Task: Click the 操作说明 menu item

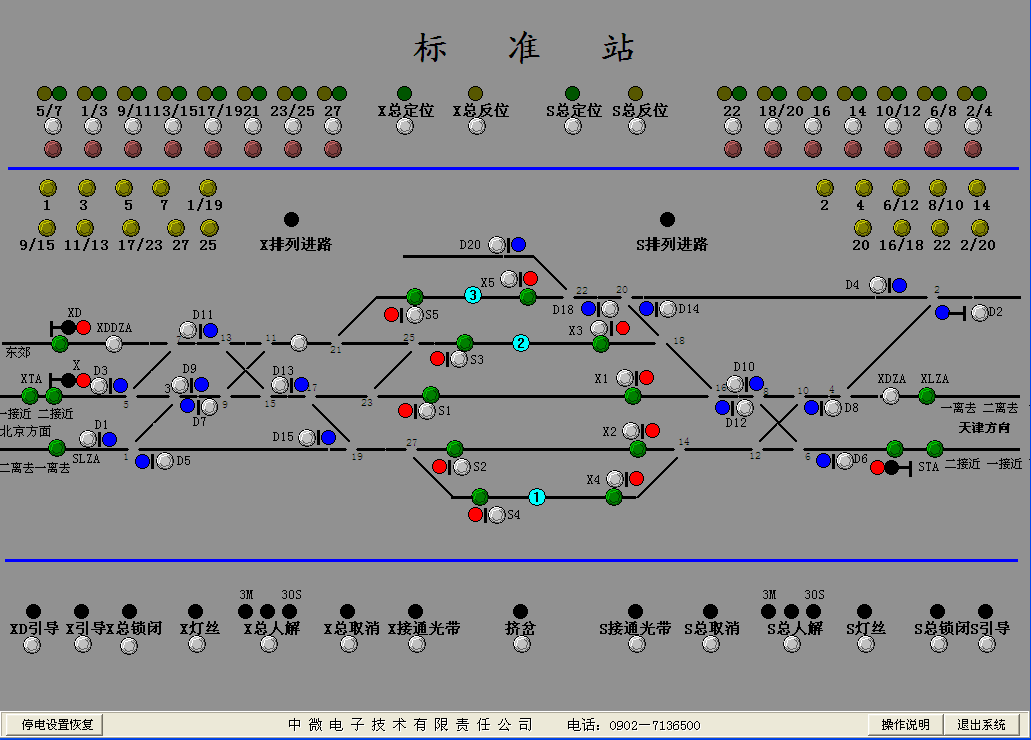Action: (x=906, y=723)
